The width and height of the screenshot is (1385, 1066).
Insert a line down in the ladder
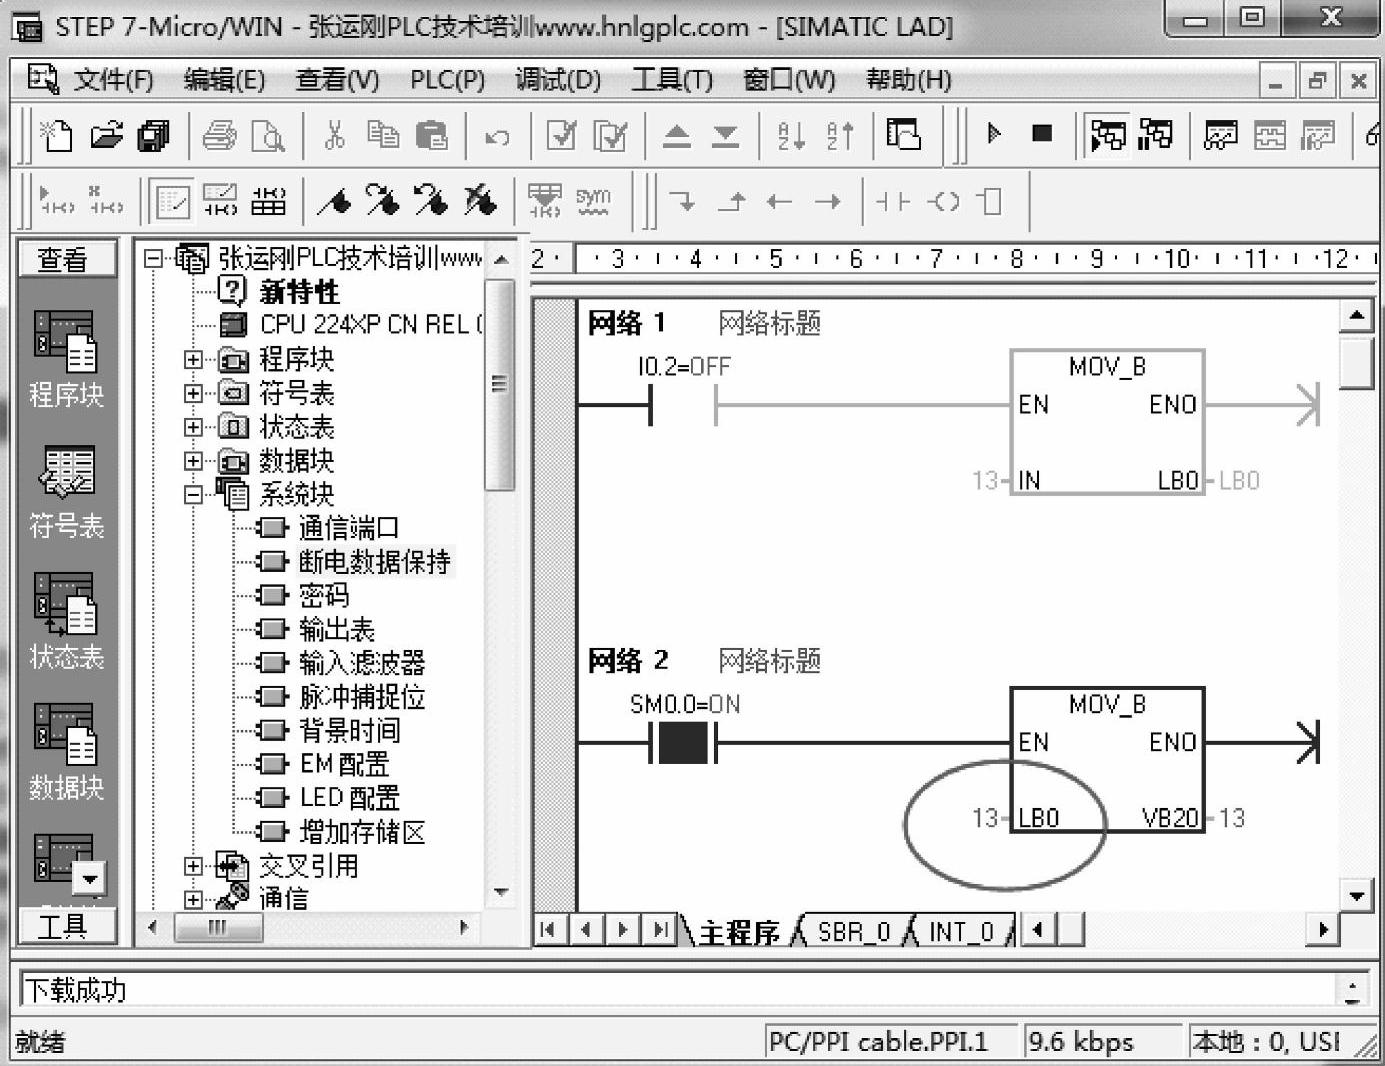684,202
